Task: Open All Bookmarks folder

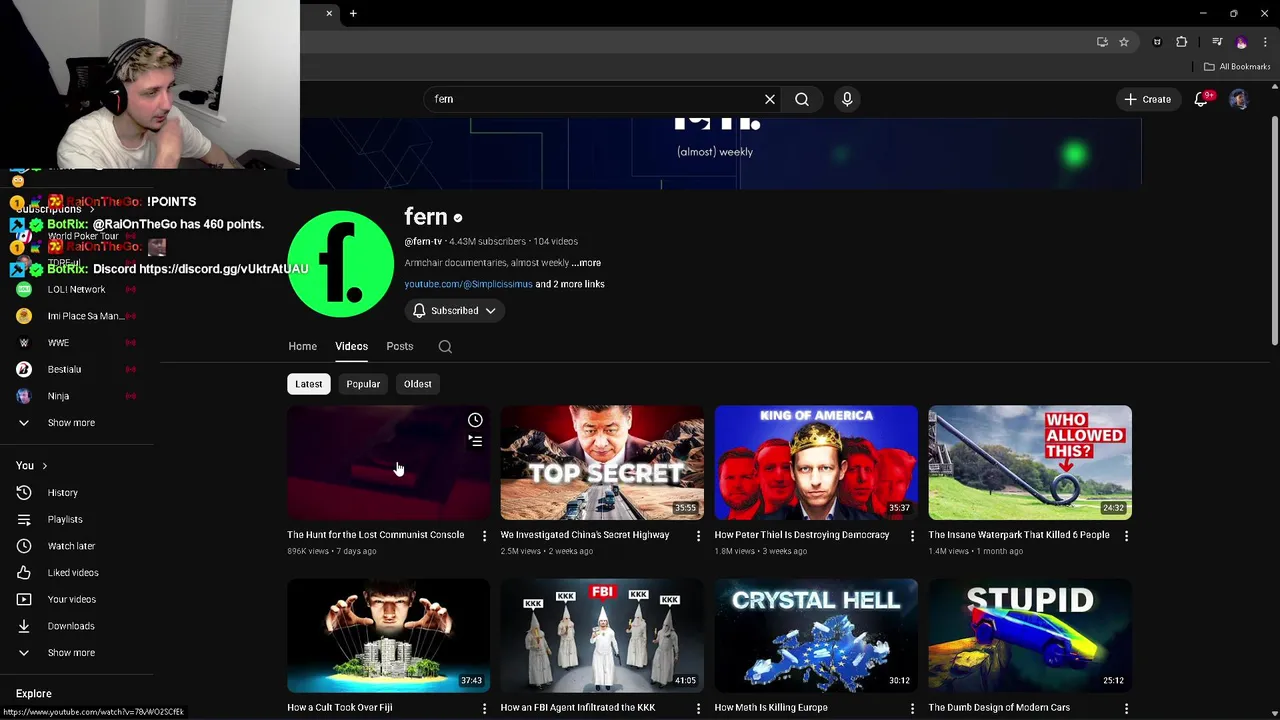Action: coord(1237,67)
